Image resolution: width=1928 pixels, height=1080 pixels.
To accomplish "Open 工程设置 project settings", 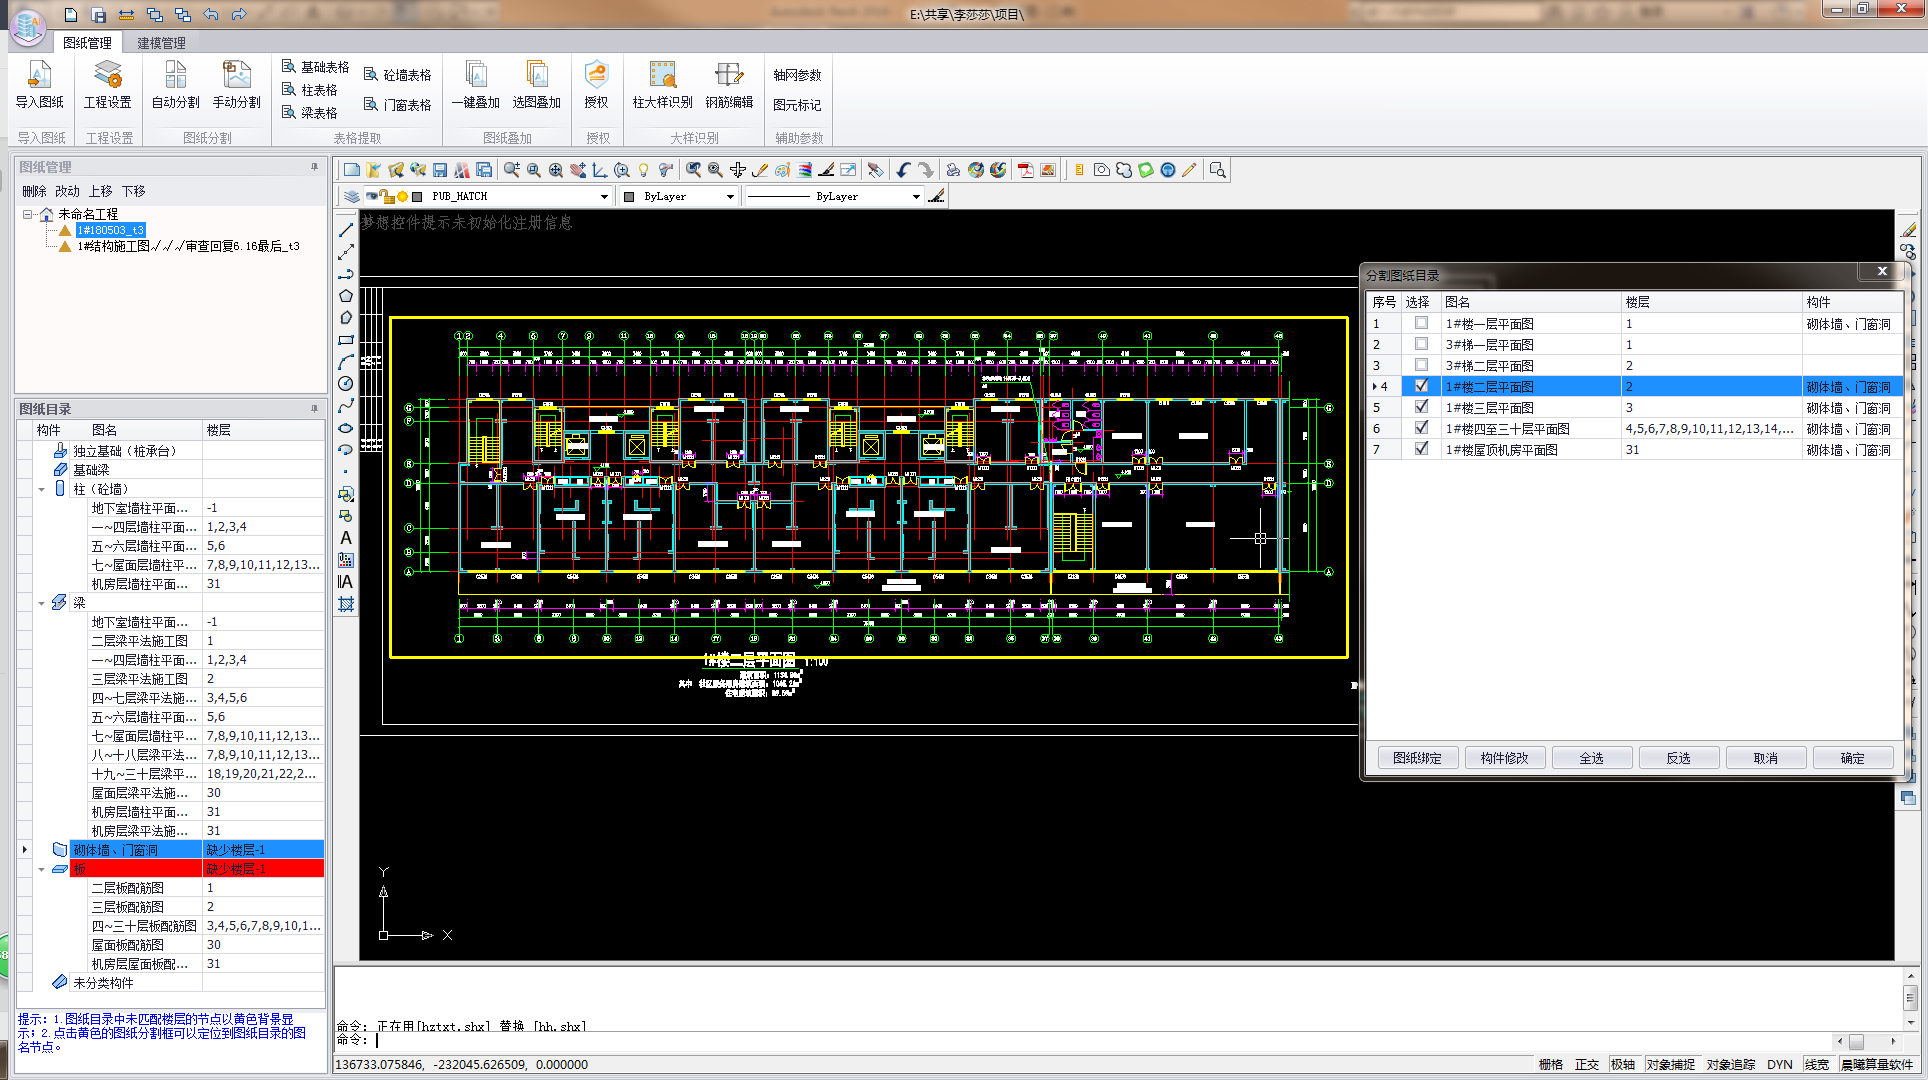I will pyautogui.click(x=107, y=84).
